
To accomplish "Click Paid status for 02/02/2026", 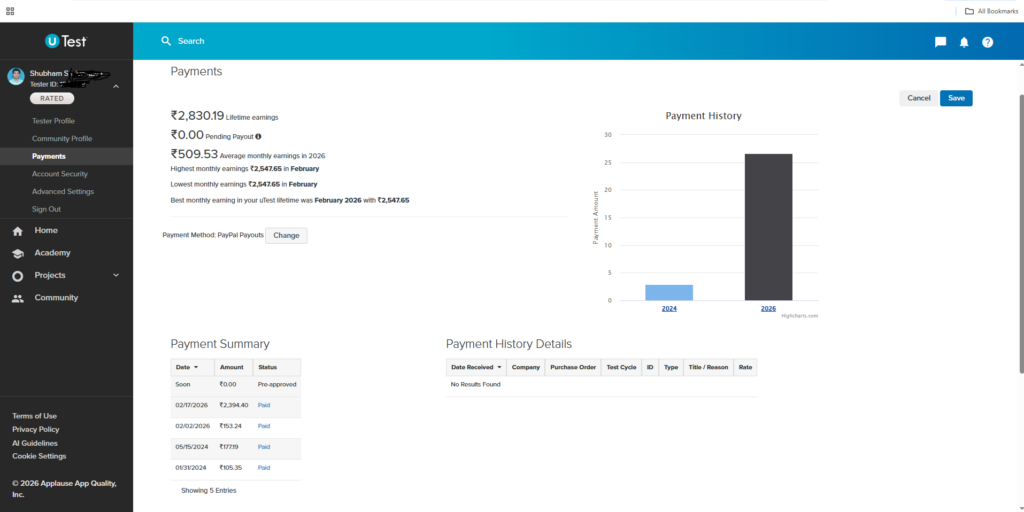I will (x=264, y=426).
